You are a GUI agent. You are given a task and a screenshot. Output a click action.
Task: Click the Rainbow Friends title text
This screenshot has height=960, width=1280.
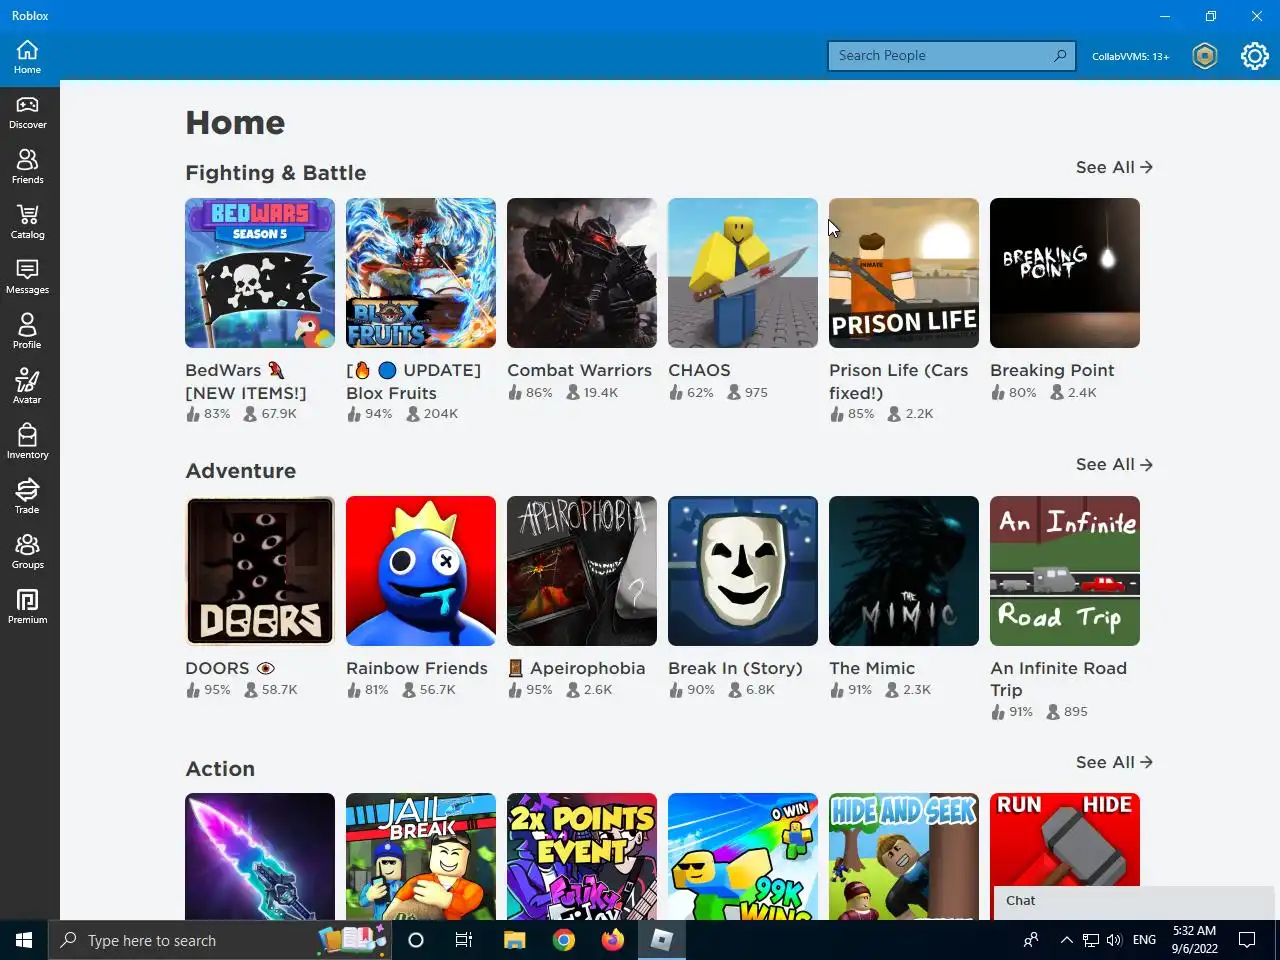point(417,668)
